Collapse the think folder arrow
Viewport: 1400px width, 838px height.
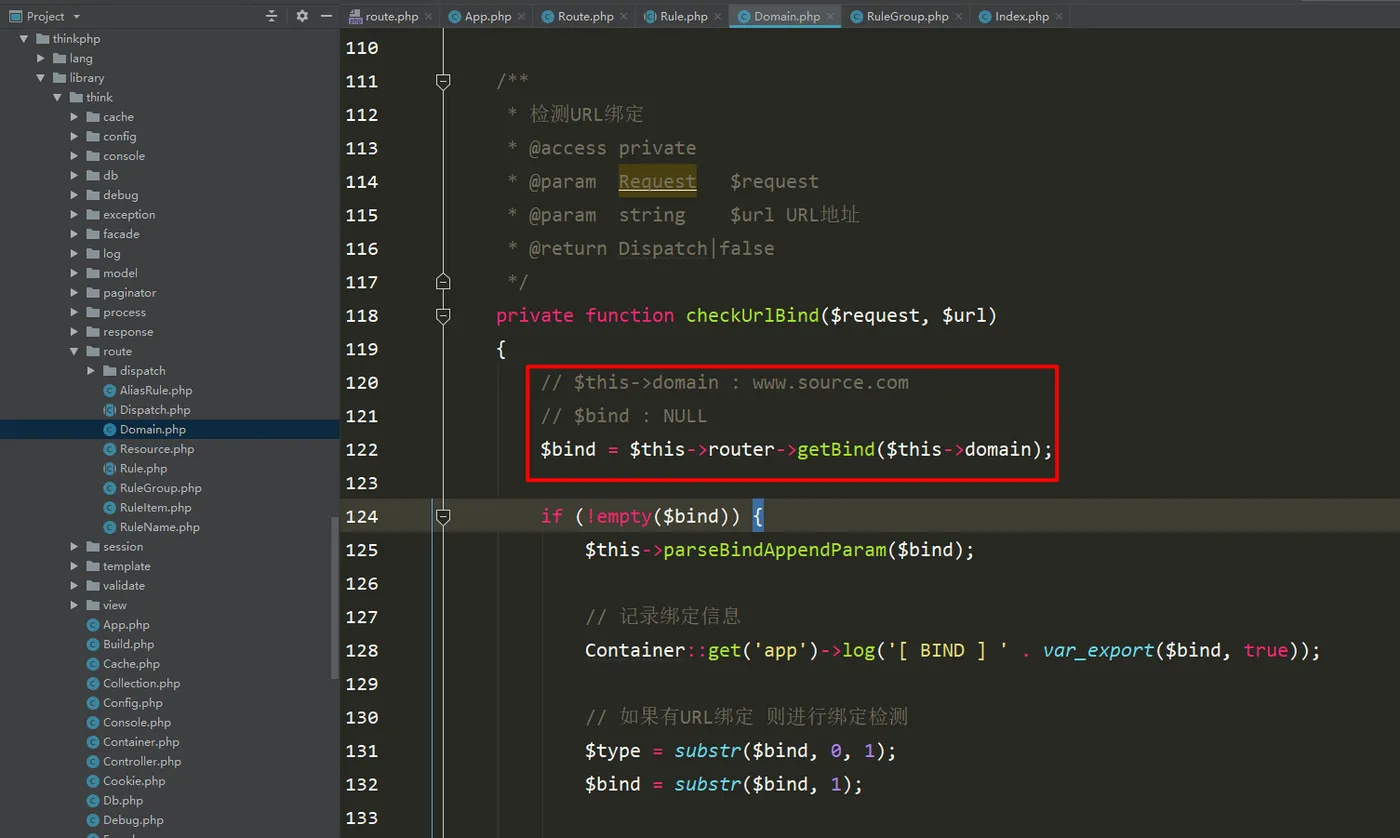pyautogui.click(x=58, y=97)
